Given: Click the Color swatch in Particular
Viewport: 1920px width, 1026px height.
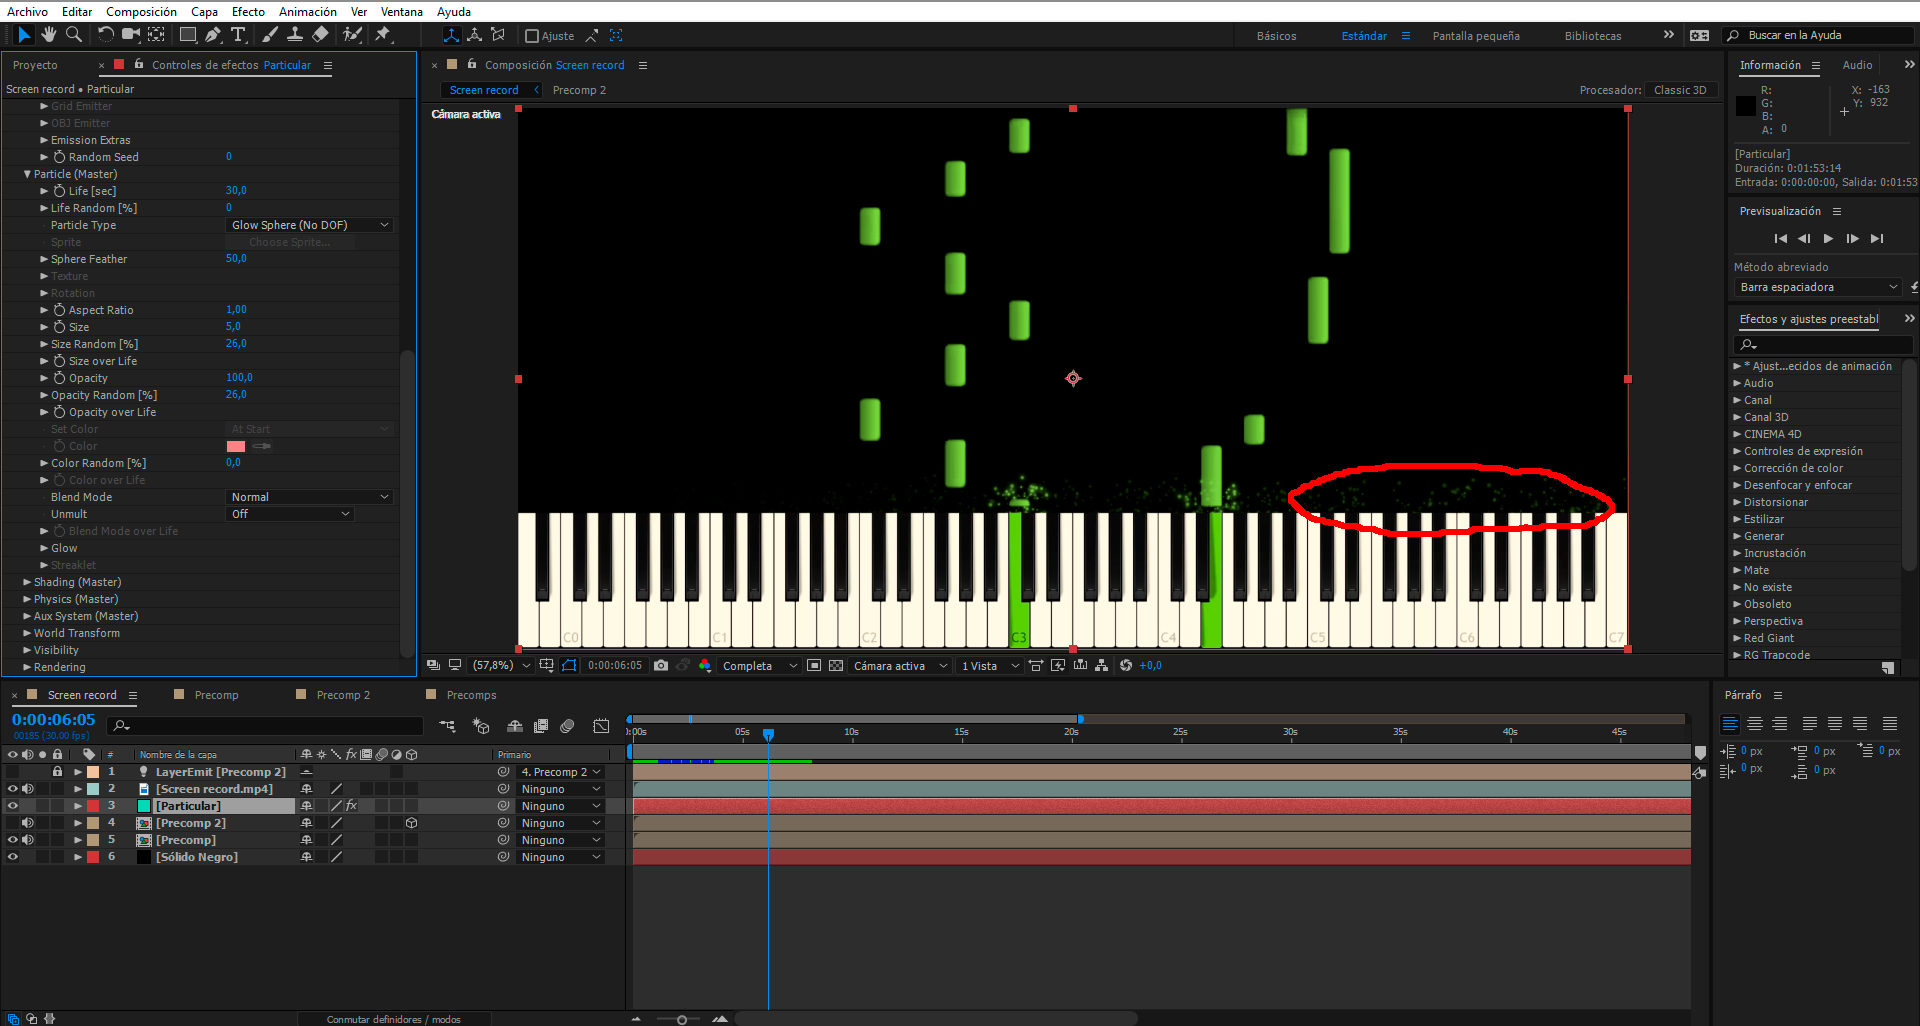Looking at the screenshot, I should (236, 447).
